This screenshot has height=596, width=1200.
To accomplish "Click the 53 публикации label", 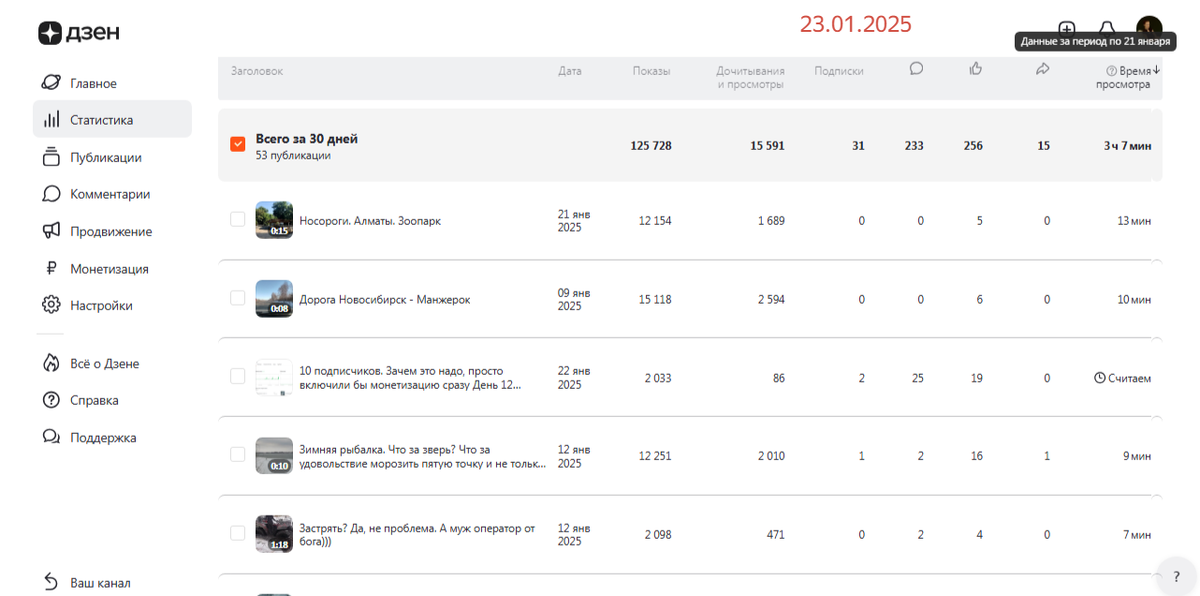I will coord(293,155).
